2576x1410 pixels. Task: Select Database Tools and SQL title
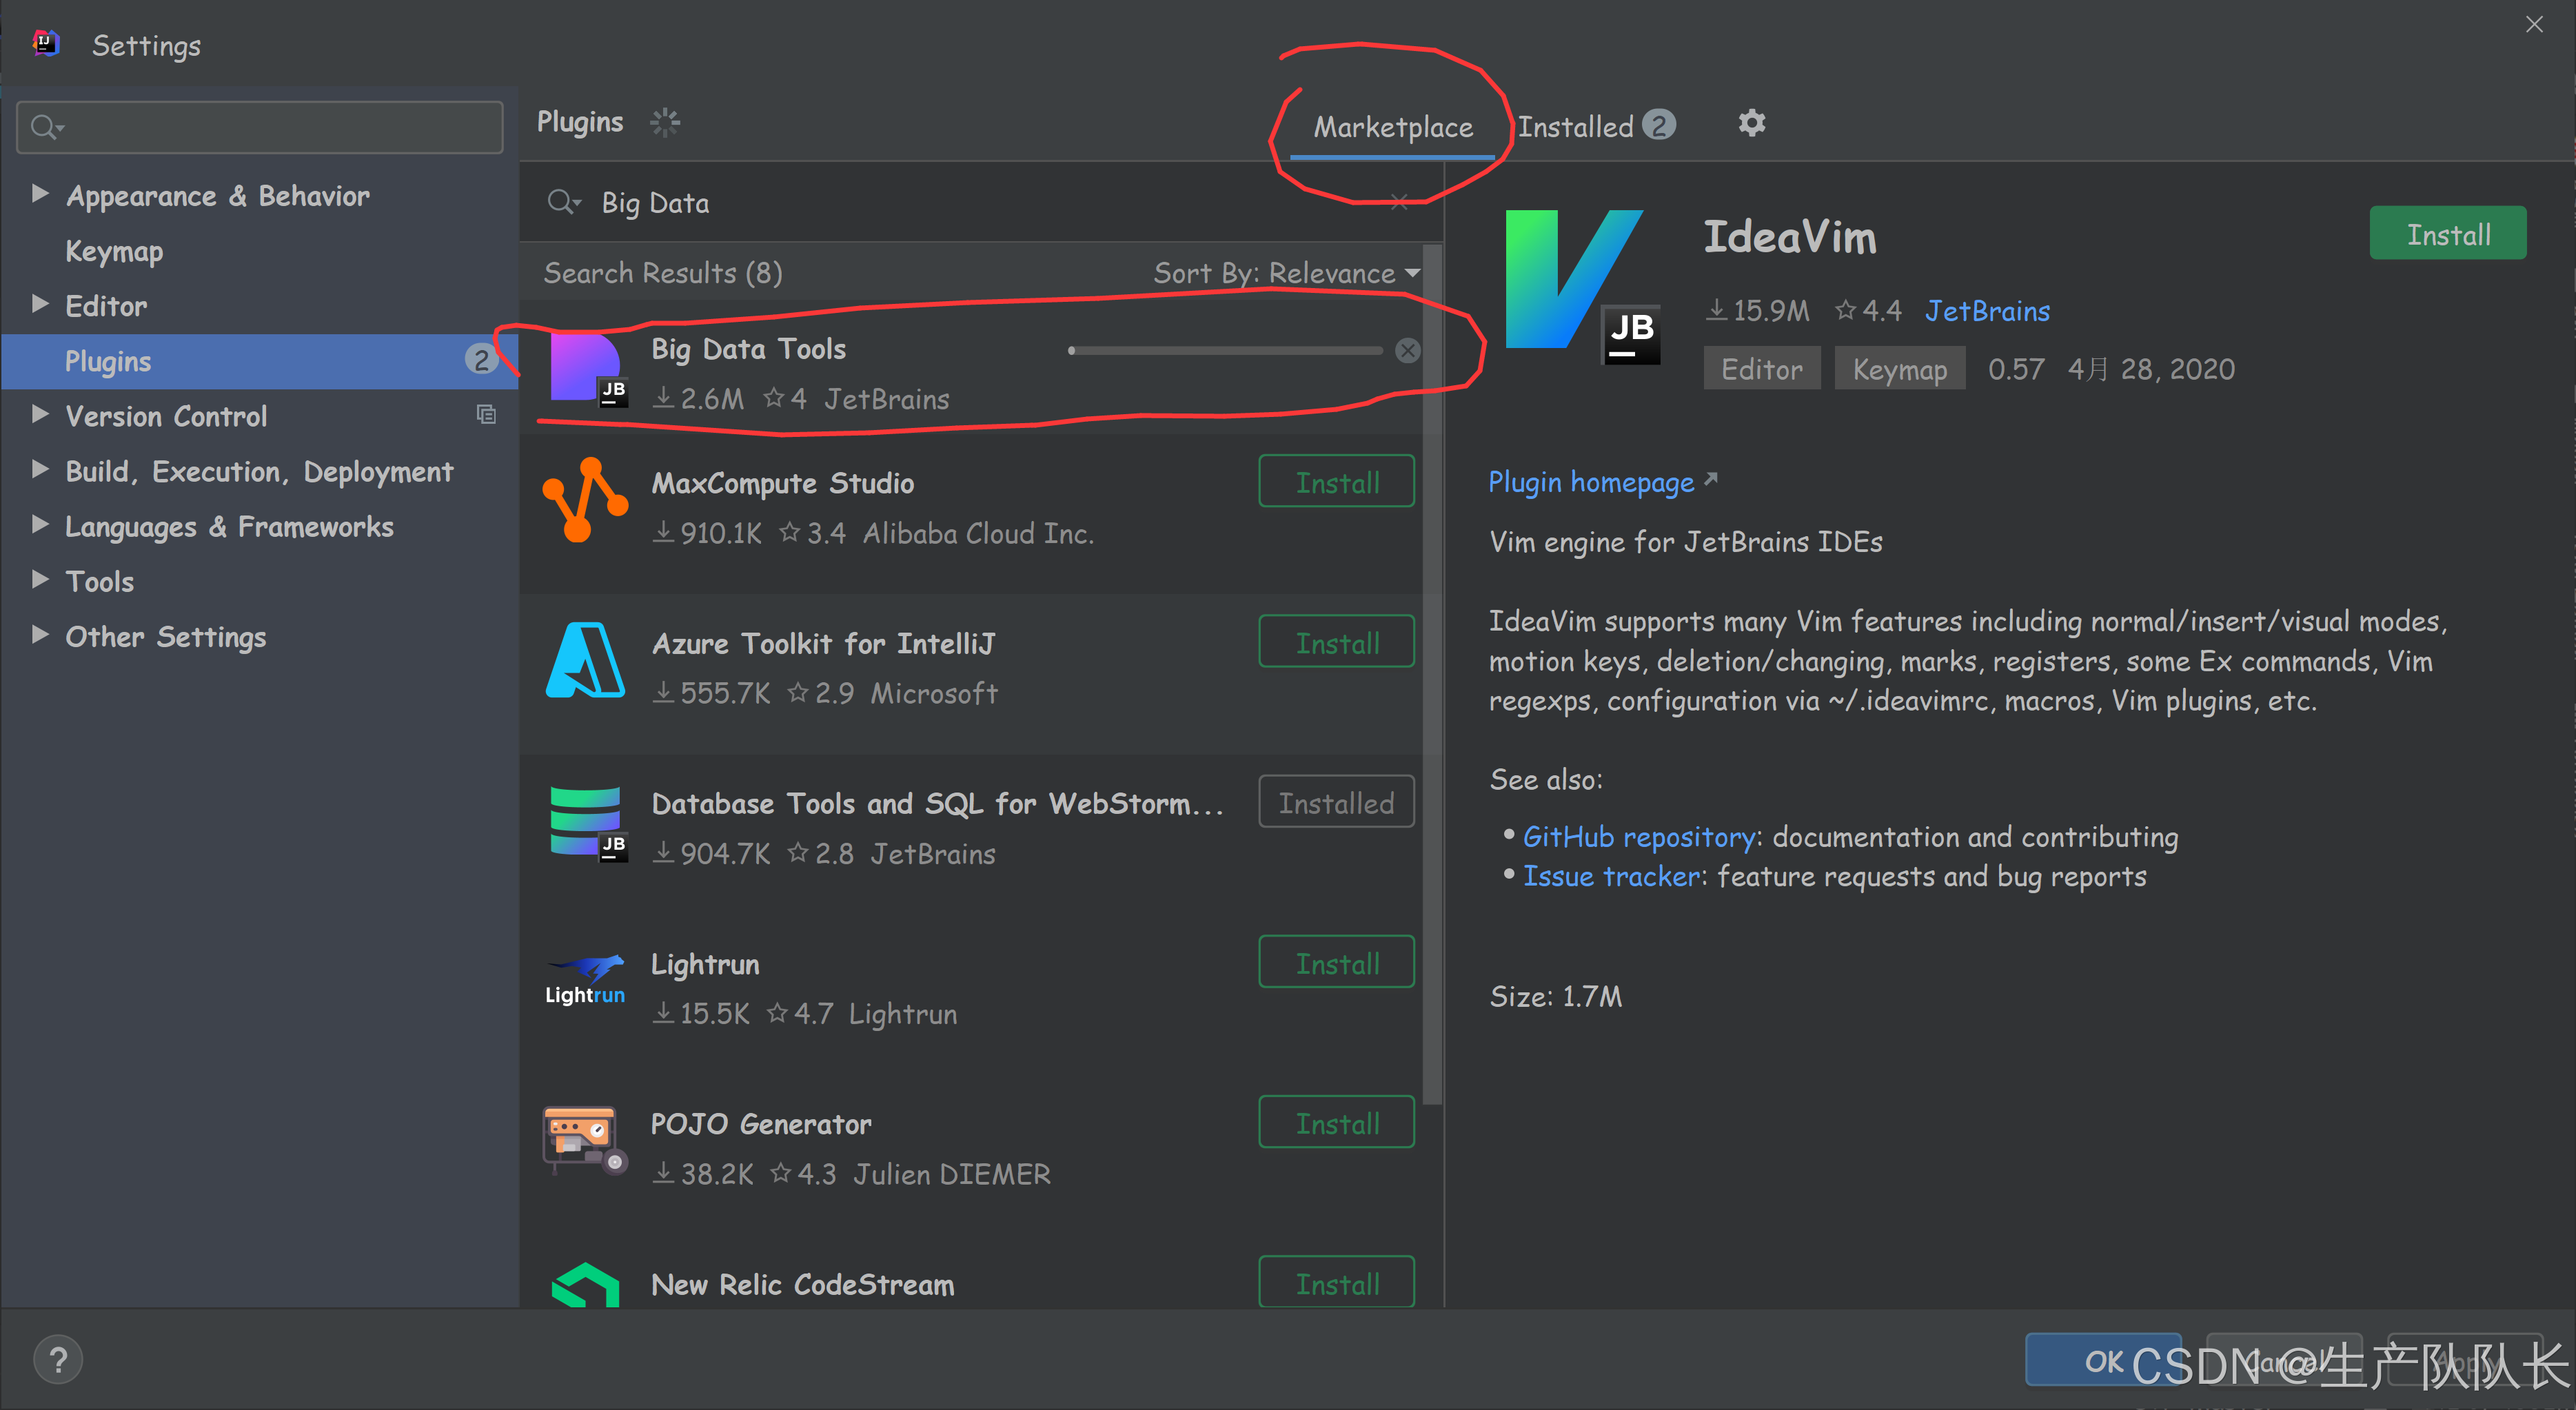tap(937, 803)
